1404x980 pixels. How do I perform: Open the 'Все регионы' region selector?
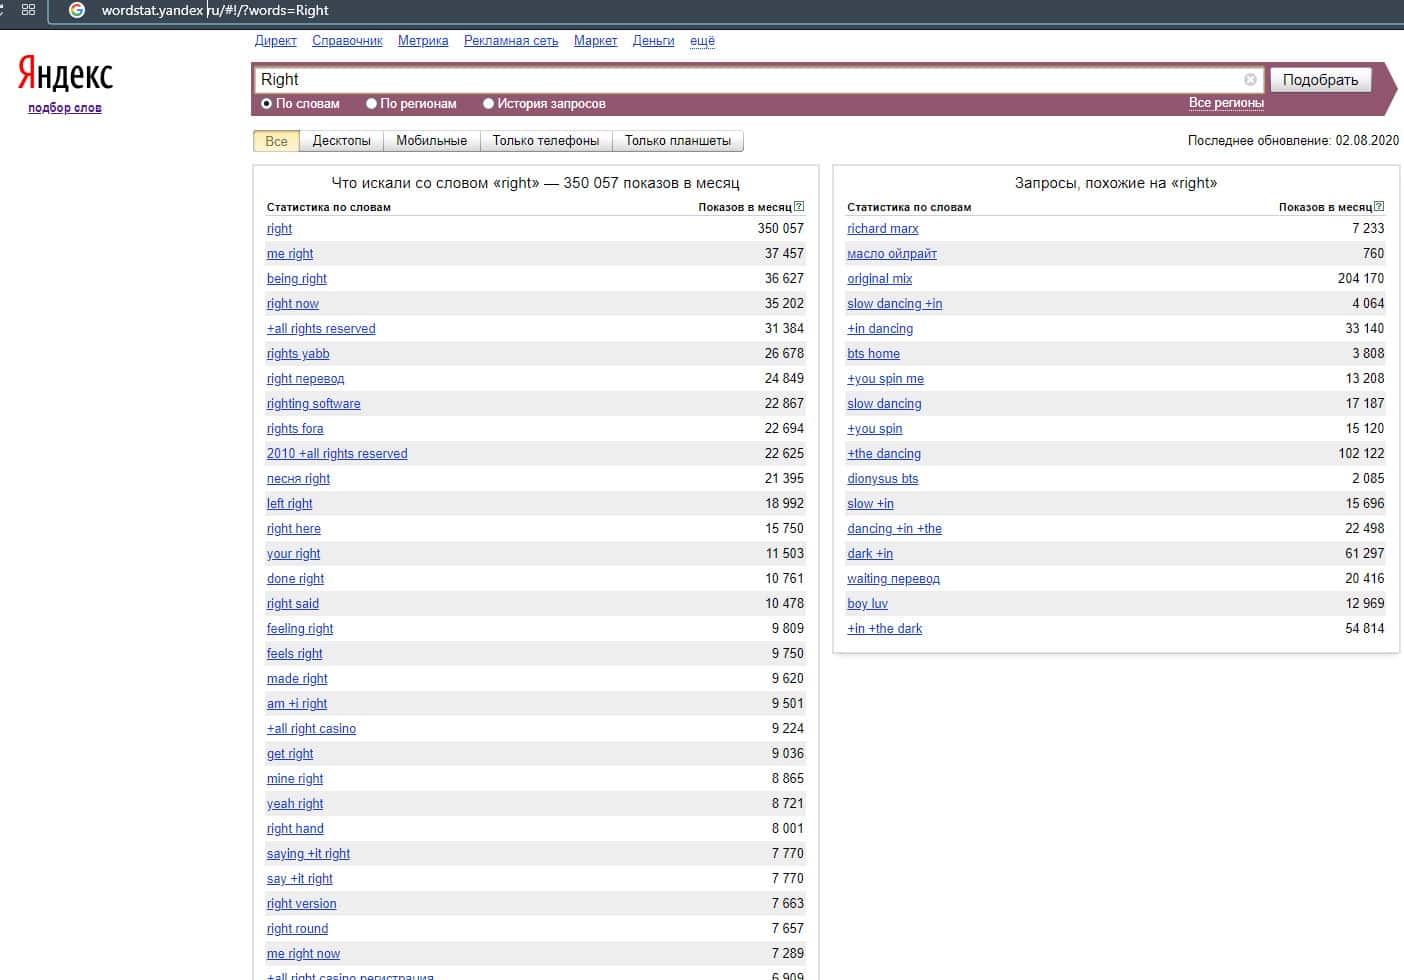pos(1226,103)
